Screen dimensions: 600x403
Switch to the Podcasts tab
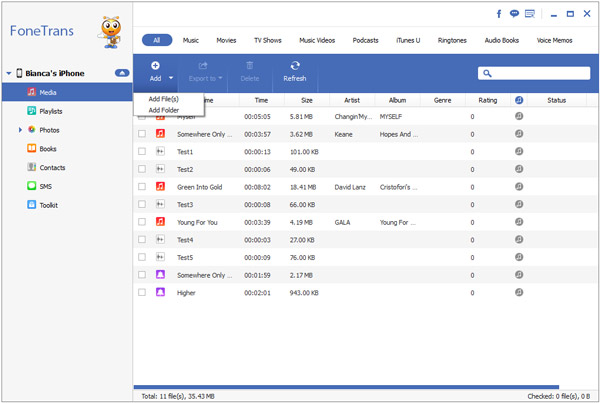(365, 40)
